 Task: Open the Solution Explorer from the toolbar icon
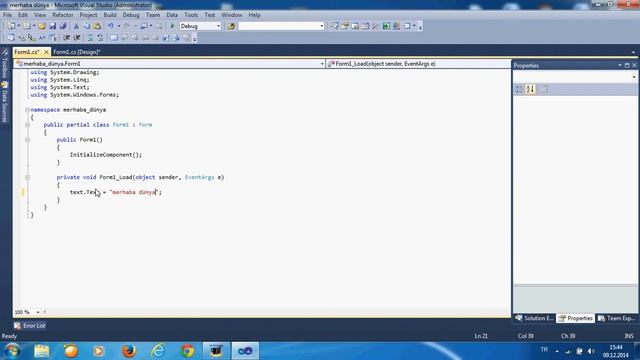pos(334,26)
